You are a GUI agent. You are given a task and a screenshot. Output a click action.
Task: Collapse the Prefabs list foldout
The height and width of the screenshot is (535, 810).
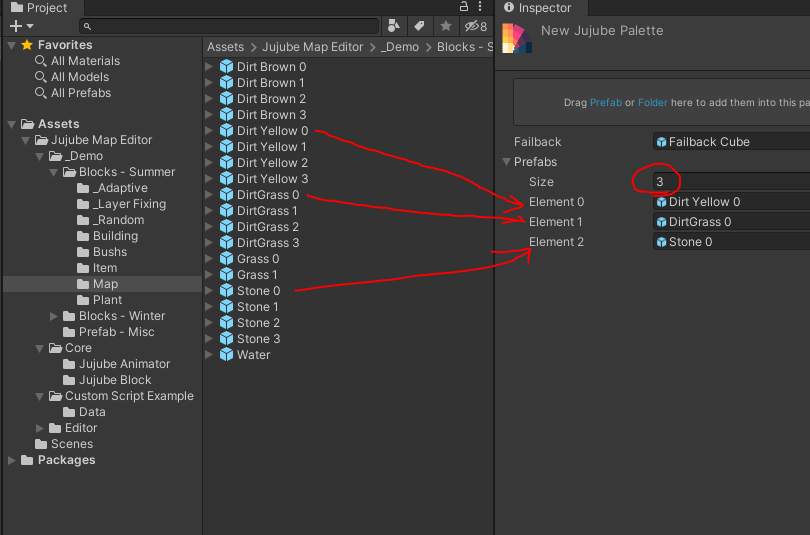tap(506, 162)
